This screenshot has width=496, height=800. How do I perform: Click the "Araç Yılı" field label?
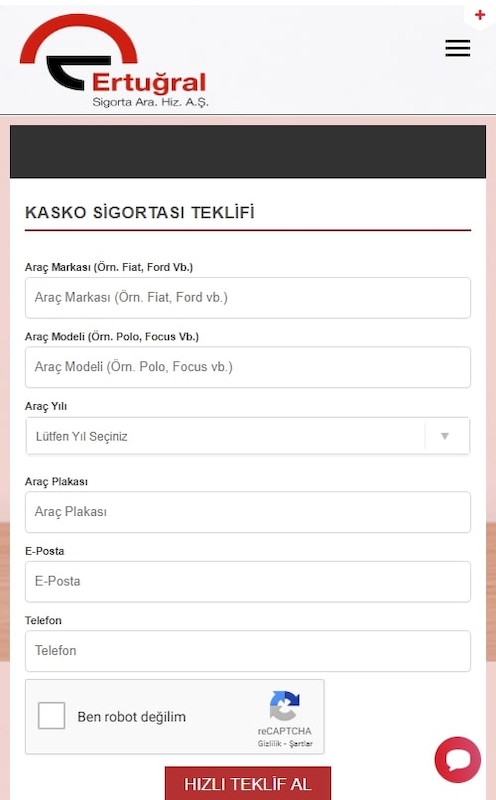(46, 406)
